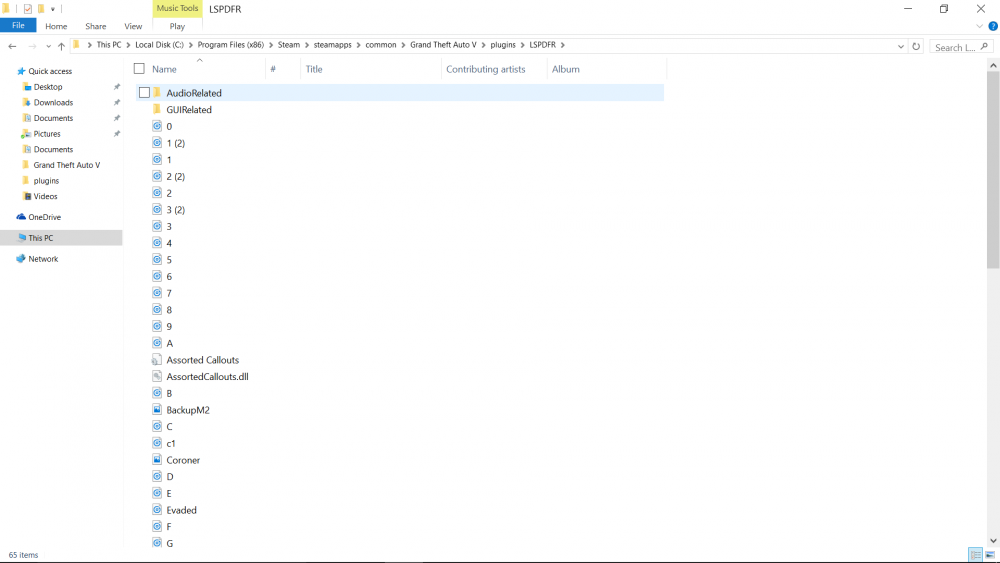This screenshot has height=563, width=1000.
Task: Click the Coroner image file icon
Action: click(x=157, y=459)
